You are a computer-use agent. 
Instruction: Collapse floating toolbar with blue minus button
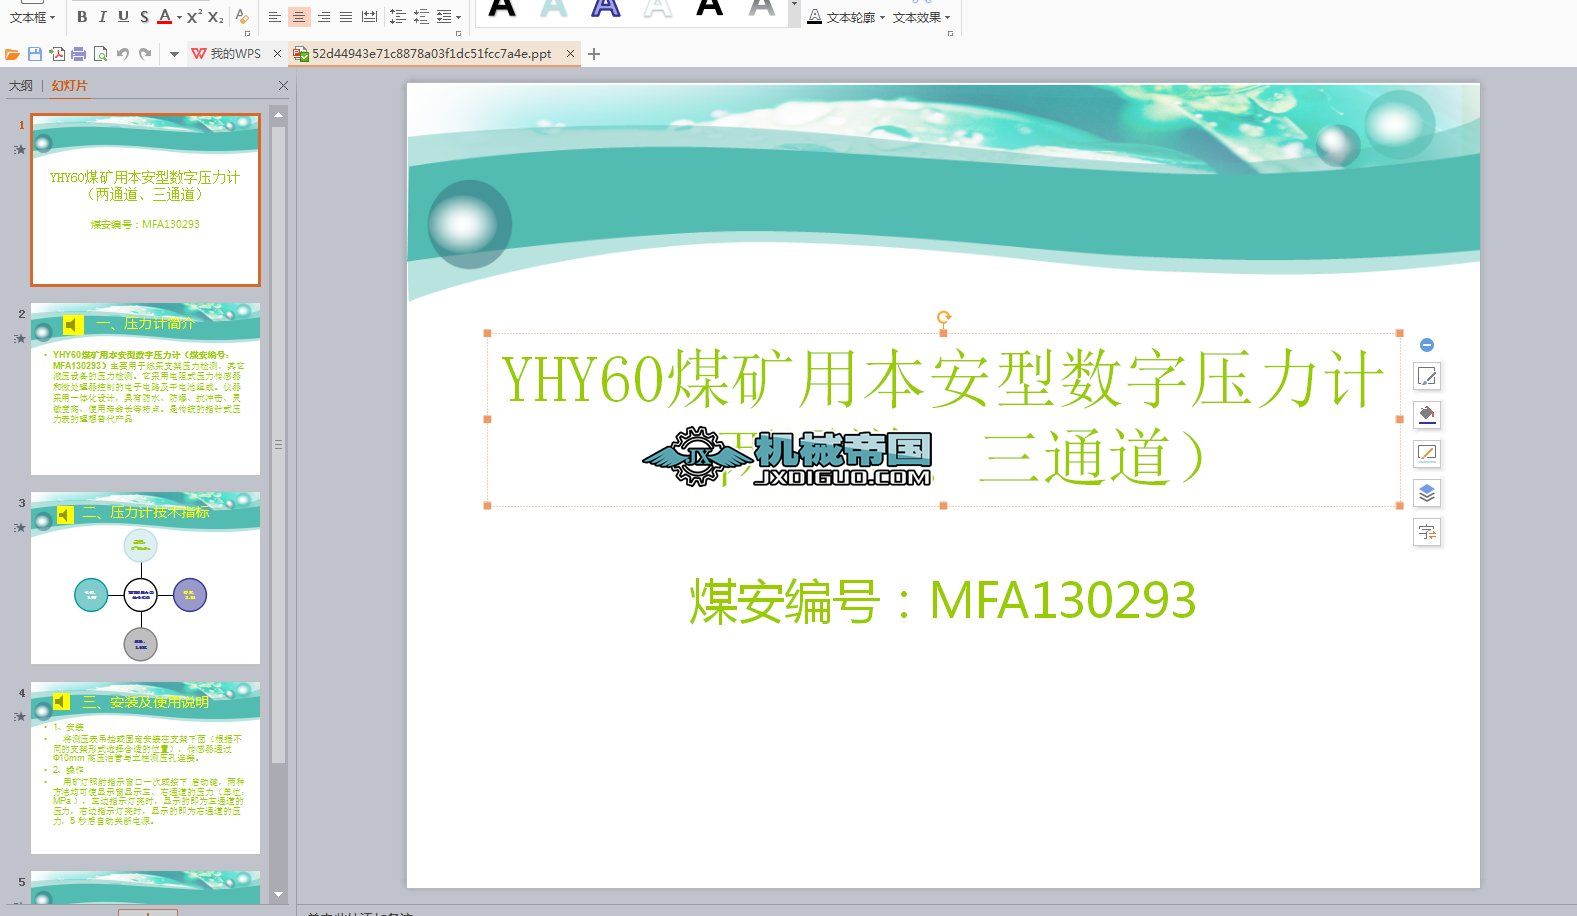(x=1427, y=345)
